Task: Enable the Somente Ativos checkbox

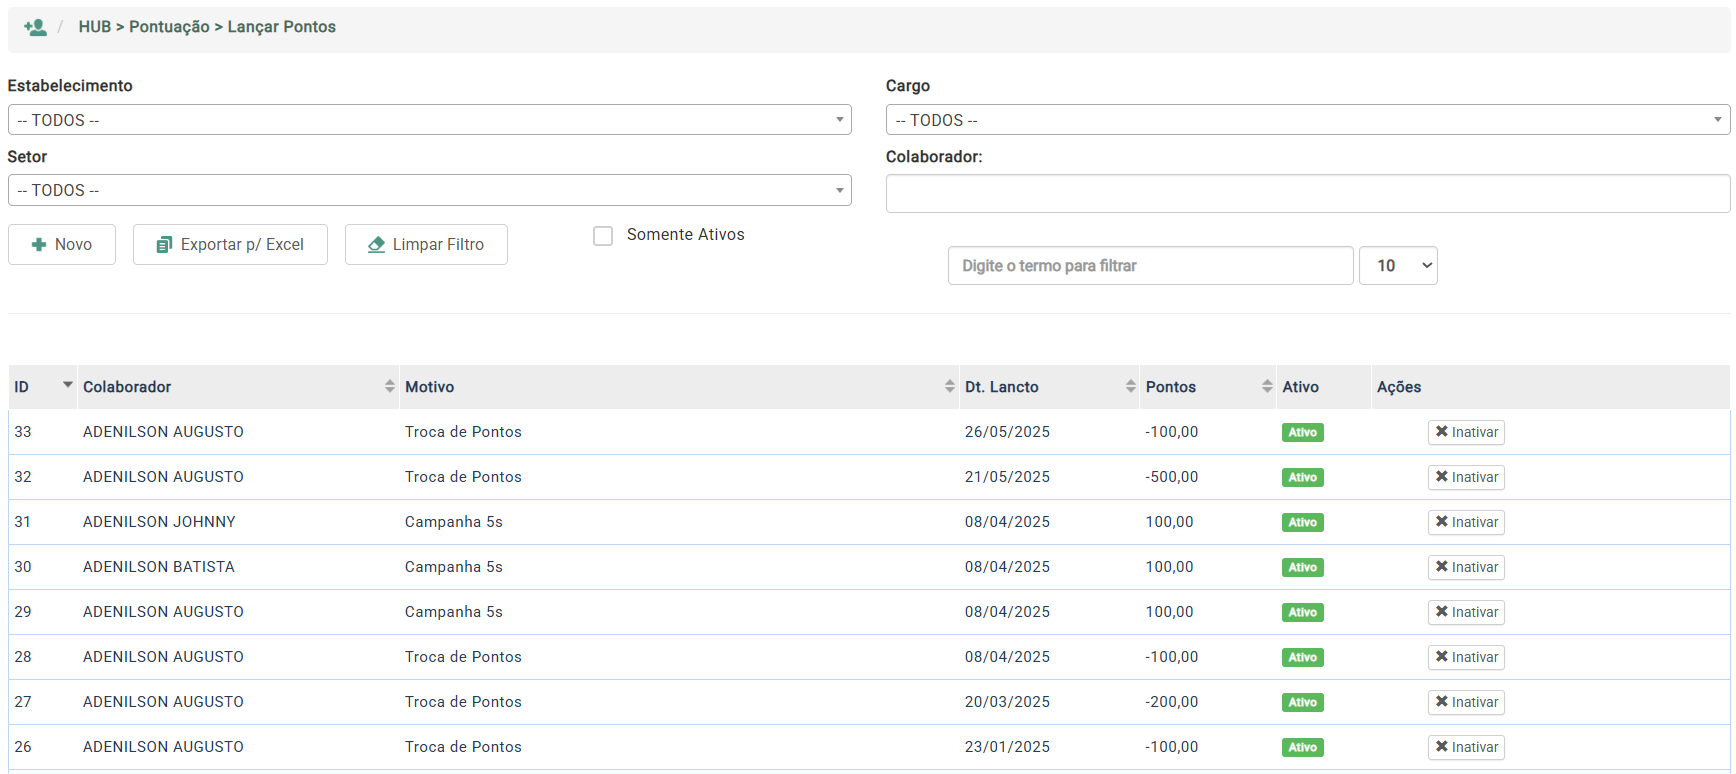Action: pos(603,236)
